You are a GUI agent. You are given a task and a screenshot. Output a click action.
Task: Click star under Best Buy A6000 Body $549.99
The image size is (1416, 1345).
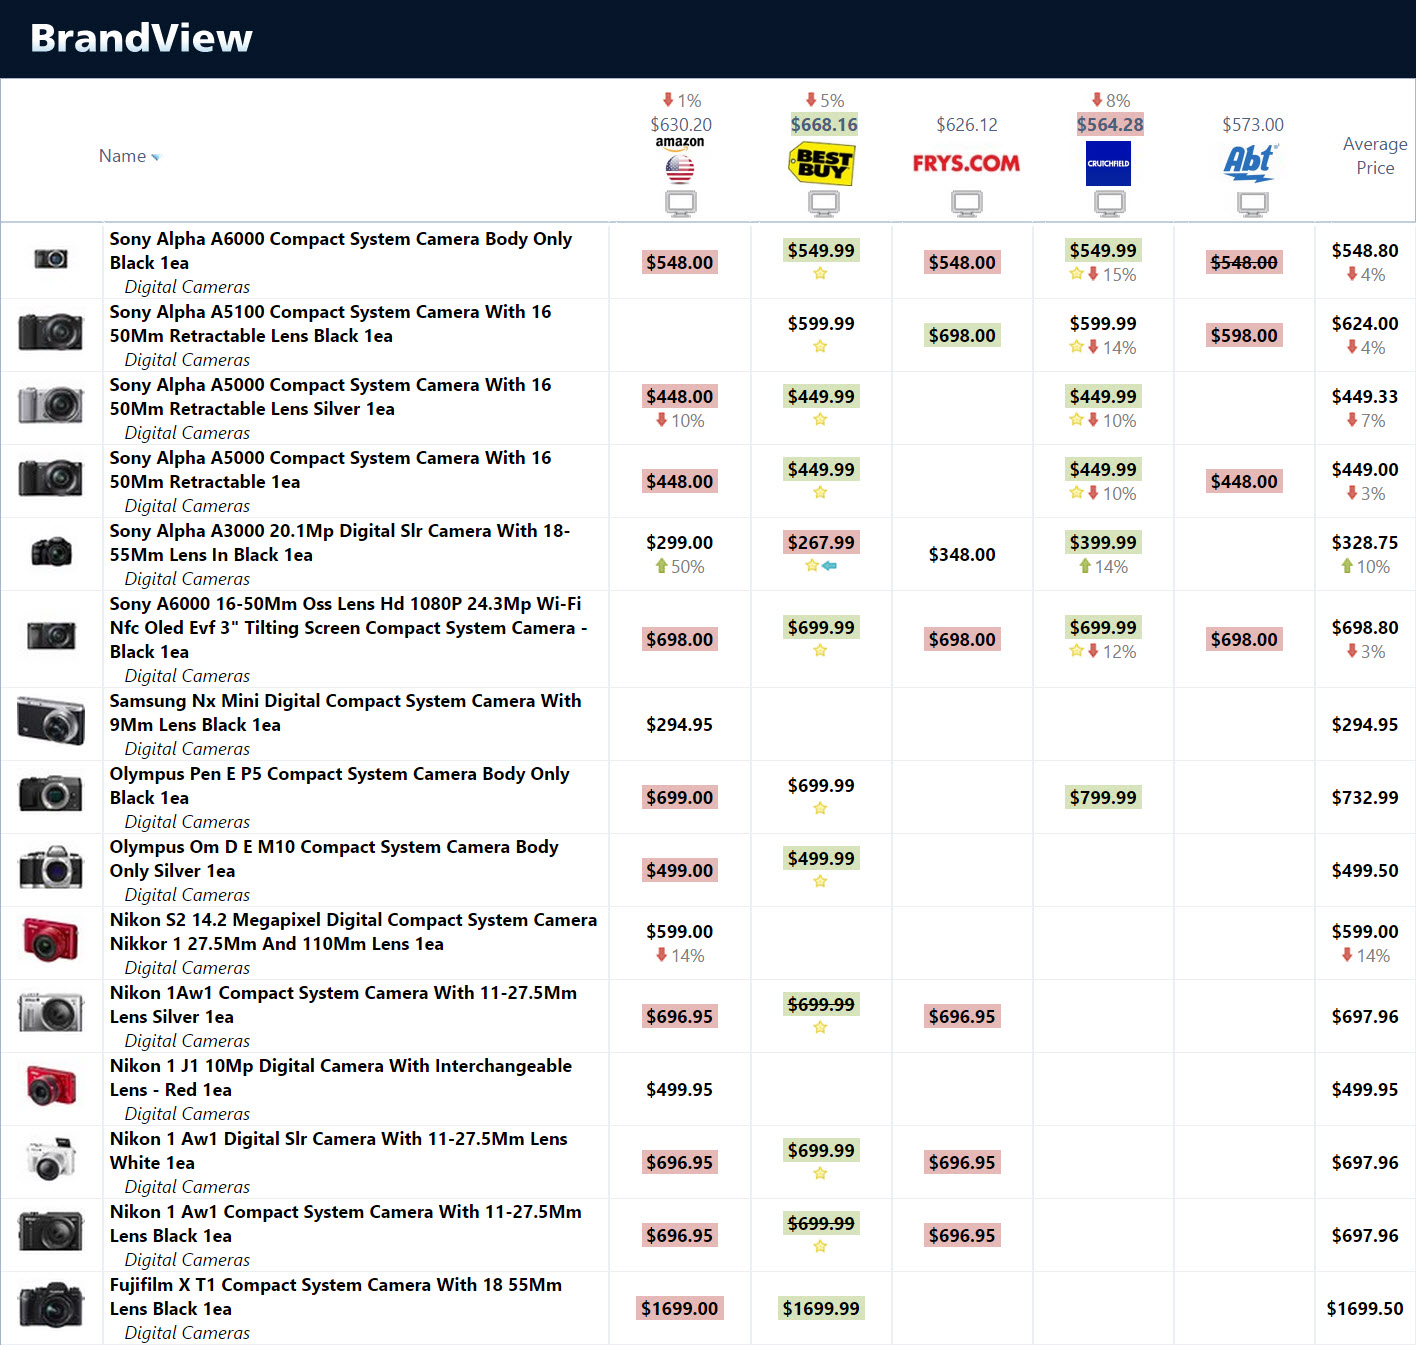[x=820, y=273]
